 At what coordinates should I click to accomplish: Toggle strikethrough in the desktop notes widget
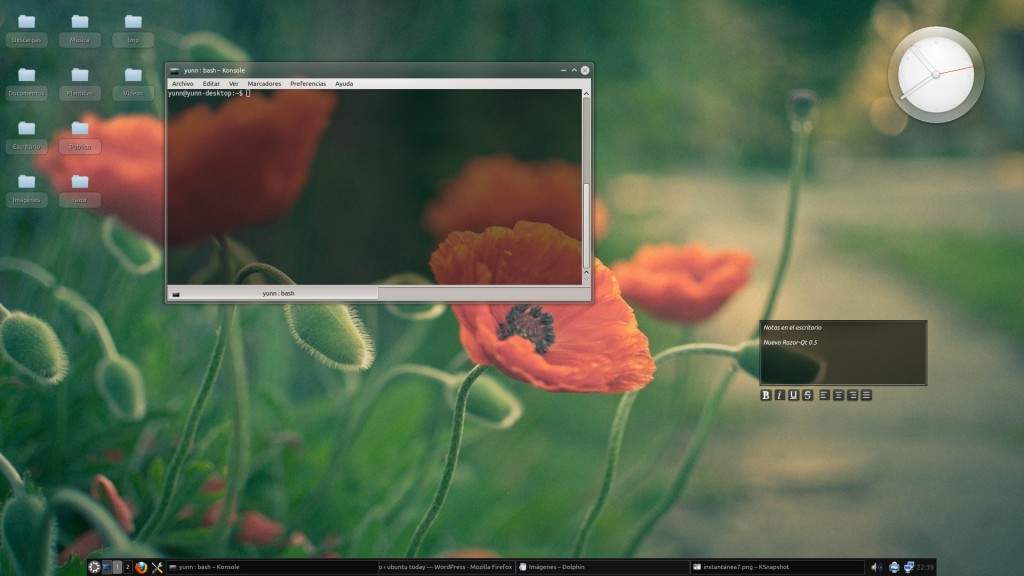coord(807,395)
